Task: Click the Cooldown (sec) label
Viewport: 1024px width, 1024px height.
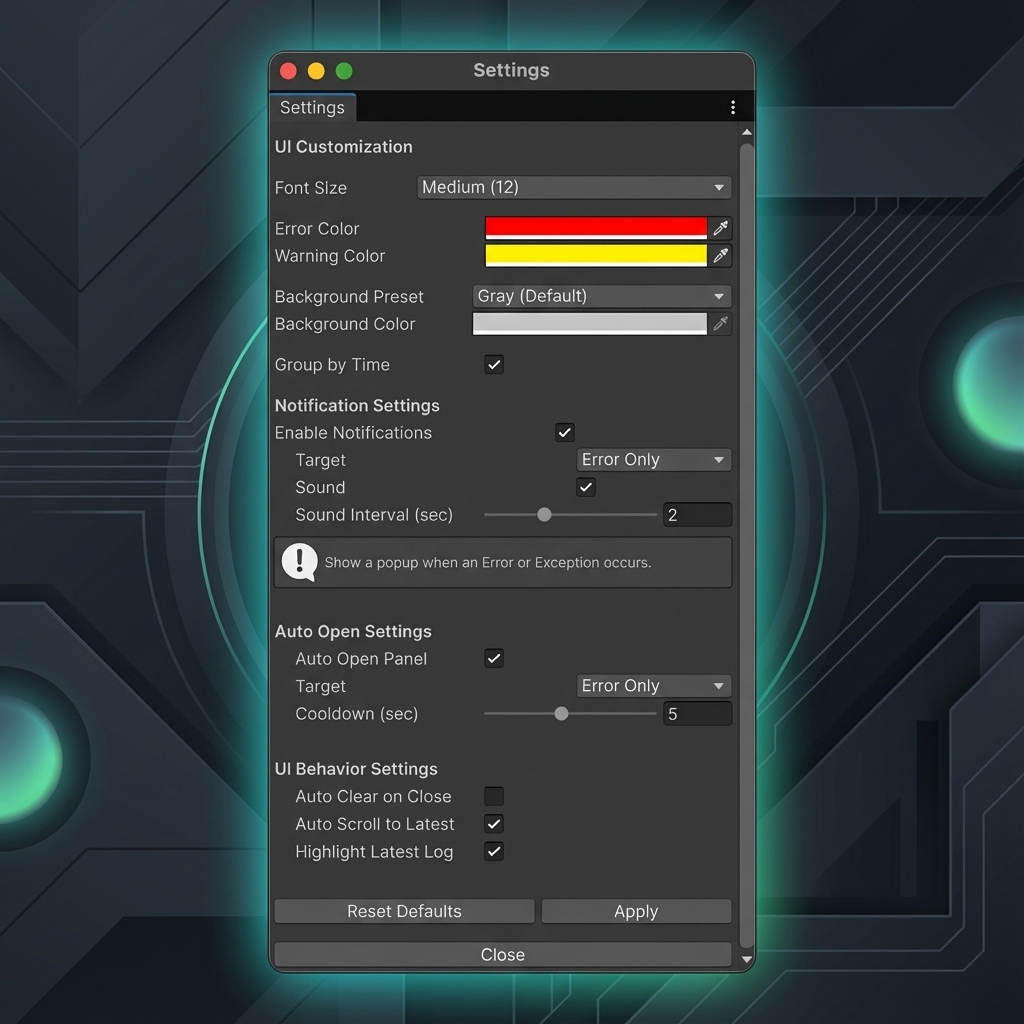Action: click(x=357, y=714)
